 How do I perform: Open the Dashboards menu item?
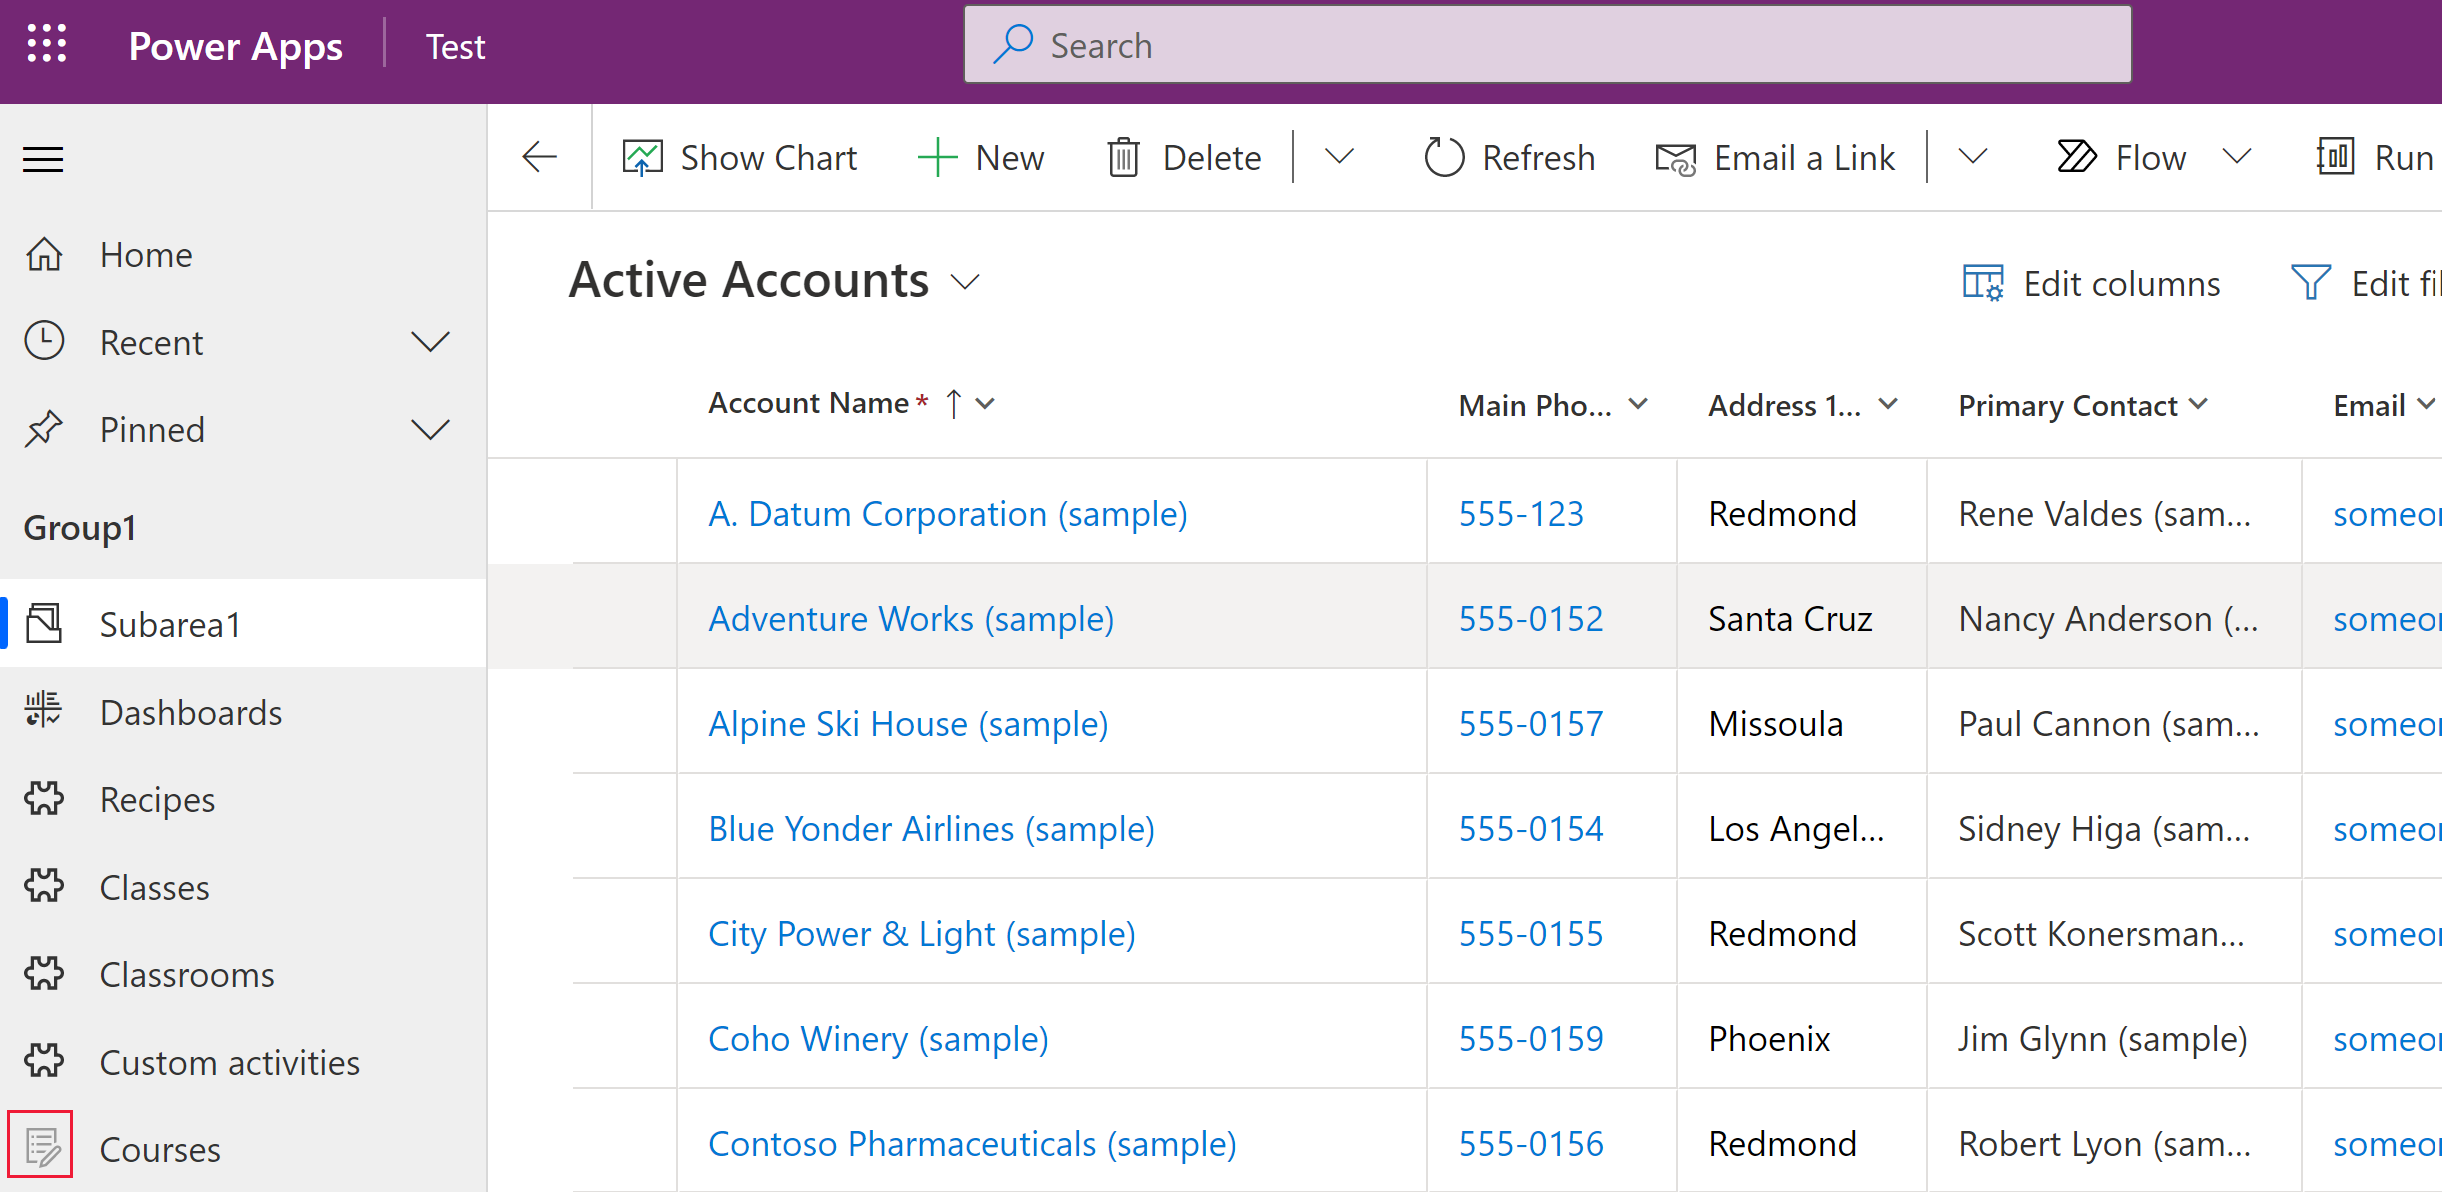[x=192, y=712]
